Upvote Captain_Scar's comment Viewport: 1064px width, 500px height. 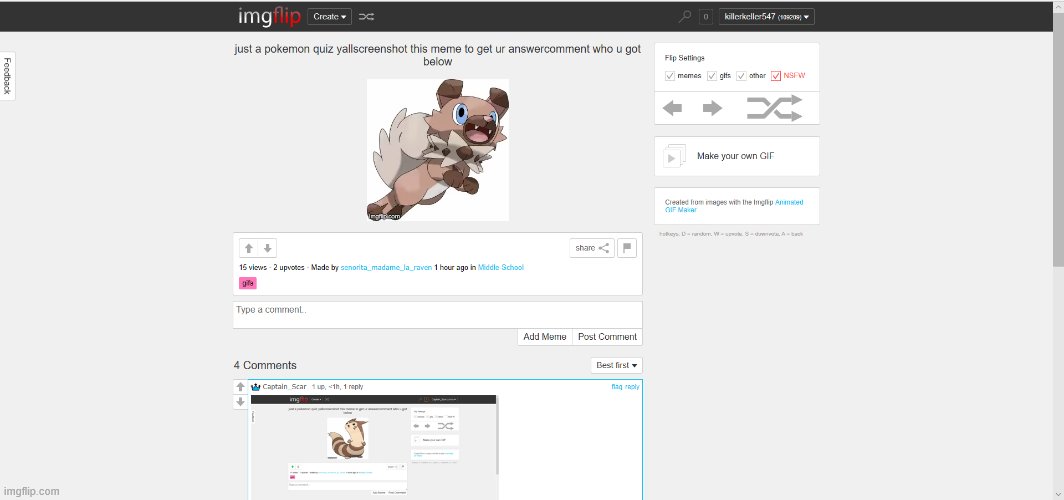point(240,387)
